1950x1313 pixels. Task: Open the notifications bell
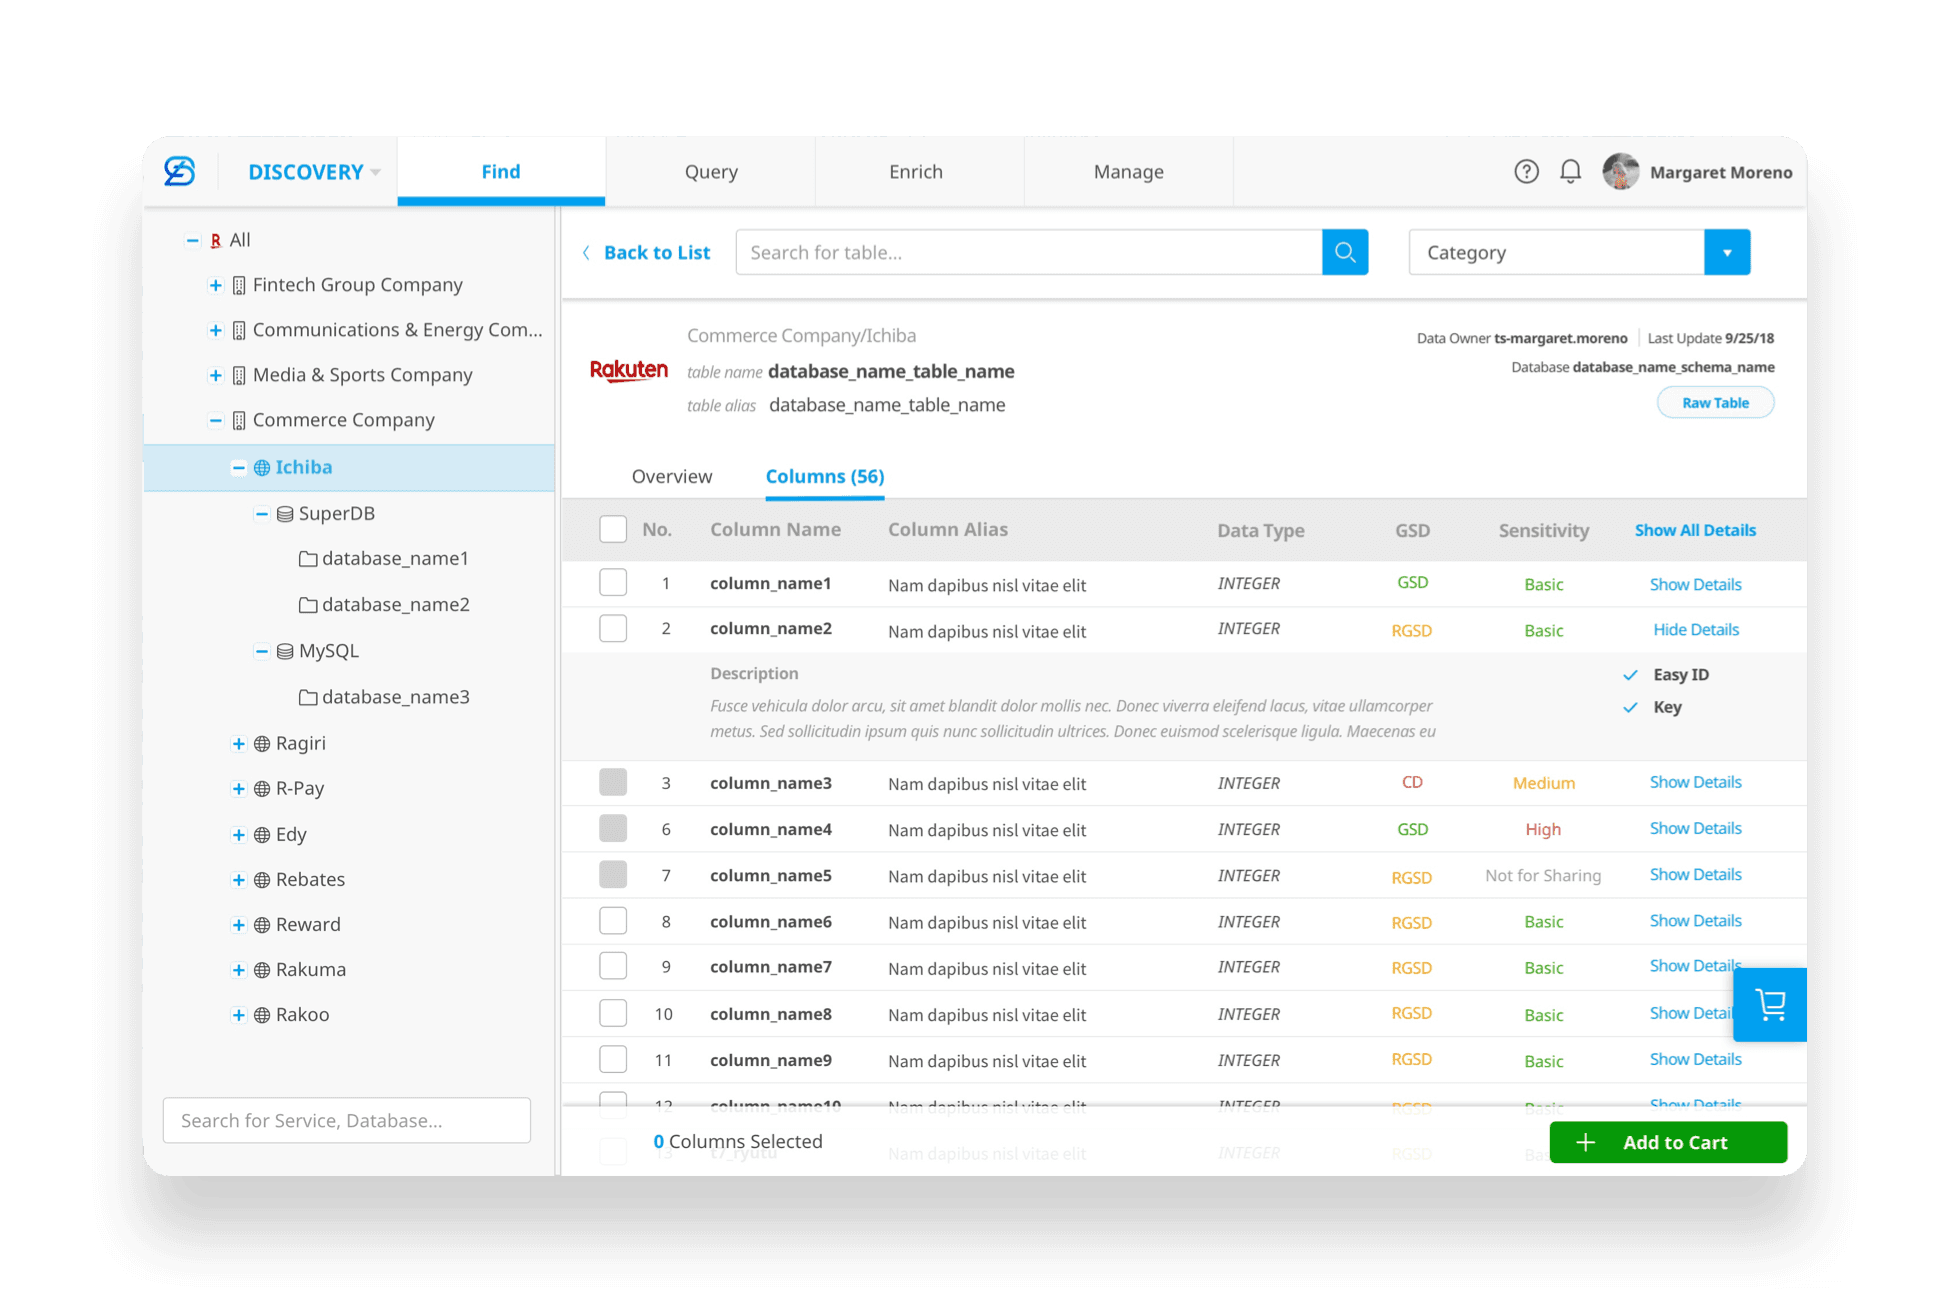point(1570,172)
